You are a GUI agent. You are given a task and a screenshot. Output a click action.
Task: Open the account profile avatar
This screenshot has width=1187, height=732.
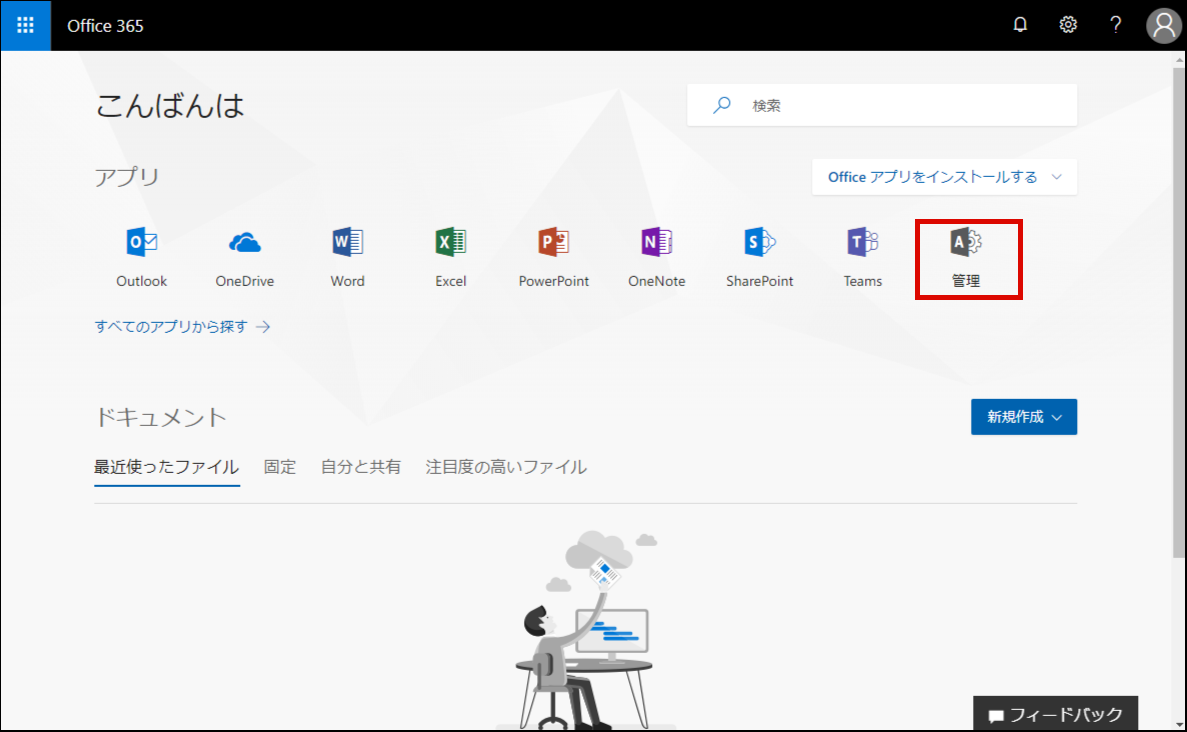coord(1164,26)
